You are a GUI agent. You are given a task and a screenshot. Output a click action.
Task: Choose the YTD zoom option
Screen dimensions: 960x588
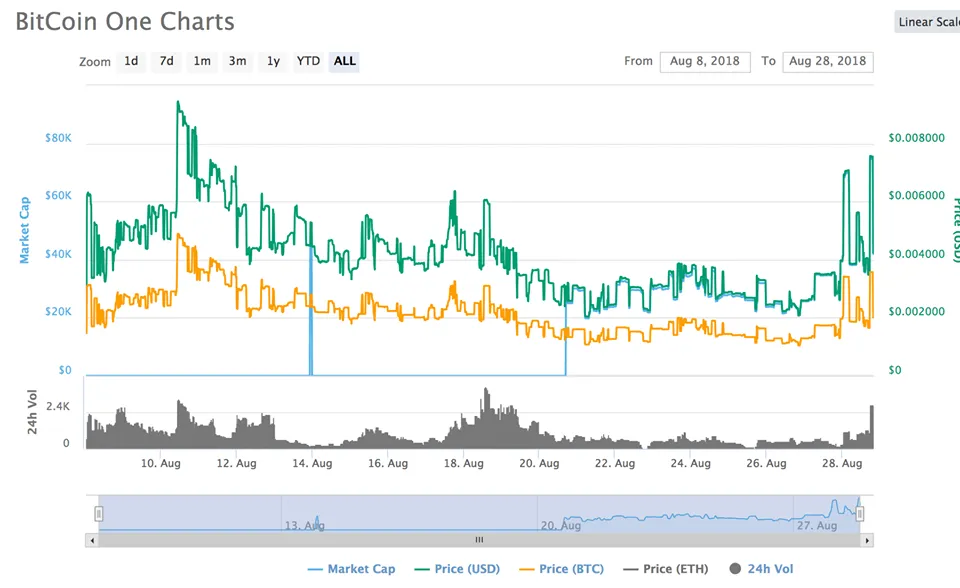coord(309,61)
